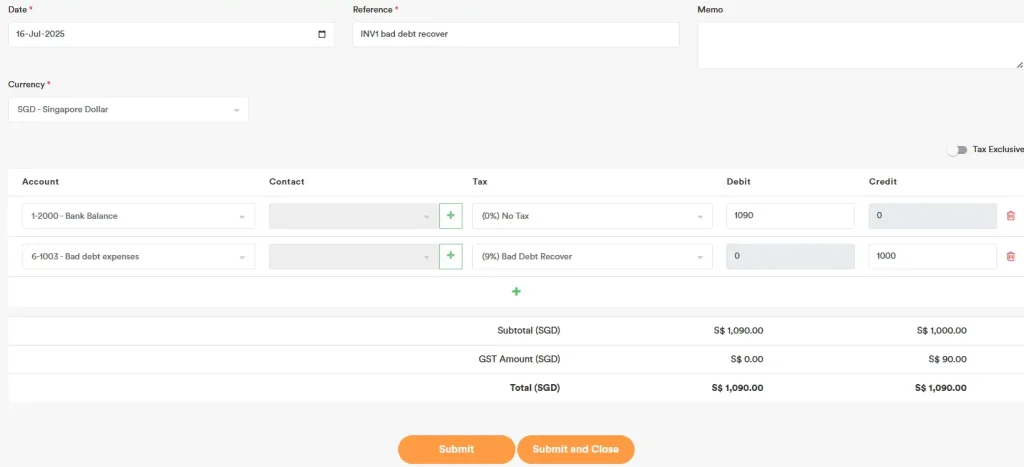Click the Submit button
The image size is (1024, 467).
coord(456,449)
